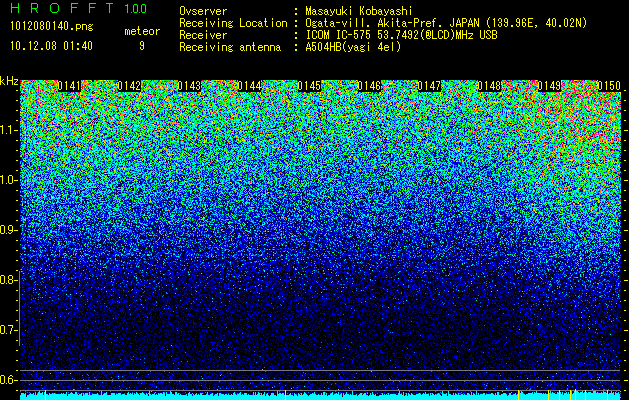Image resolution: width=629 pixels, height=400 pixels.
Task: Click the 0.6 kHz axis label
Action: tap(7, 380)
